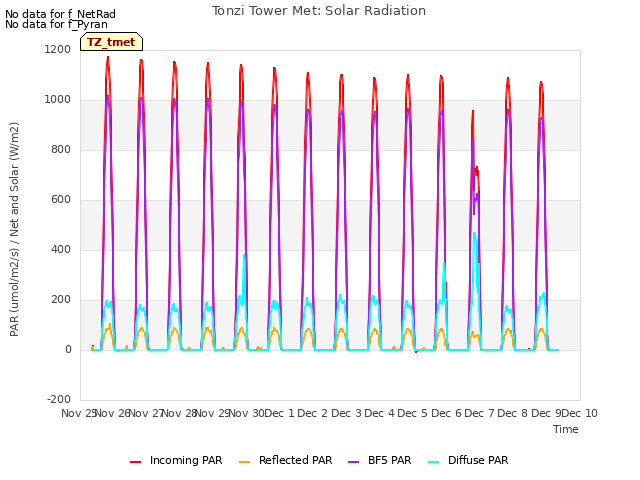The width and height of the screenshot is (640, 480).
Task: Click the y-axis tick label 0
Action: (x=68, y=350)
